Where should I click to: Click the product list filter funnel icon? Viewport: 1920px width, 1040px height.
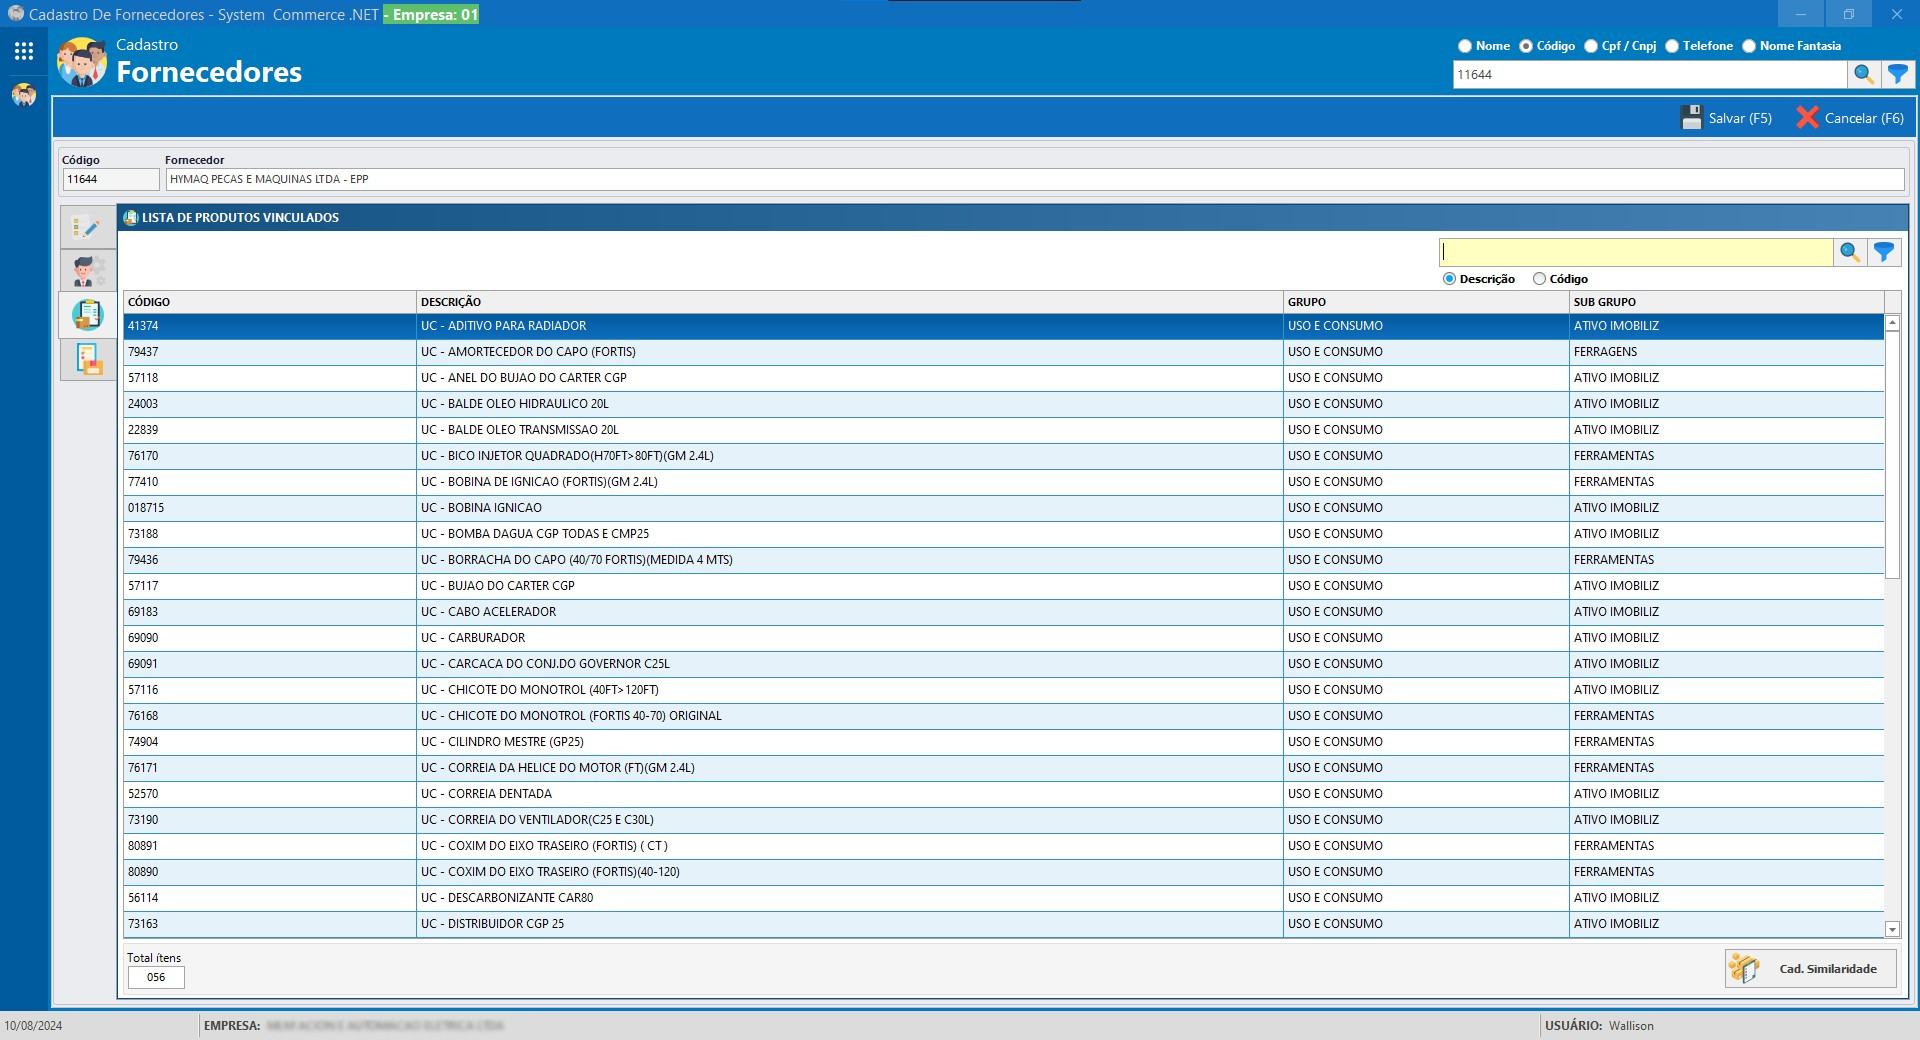coord(1884,252)
